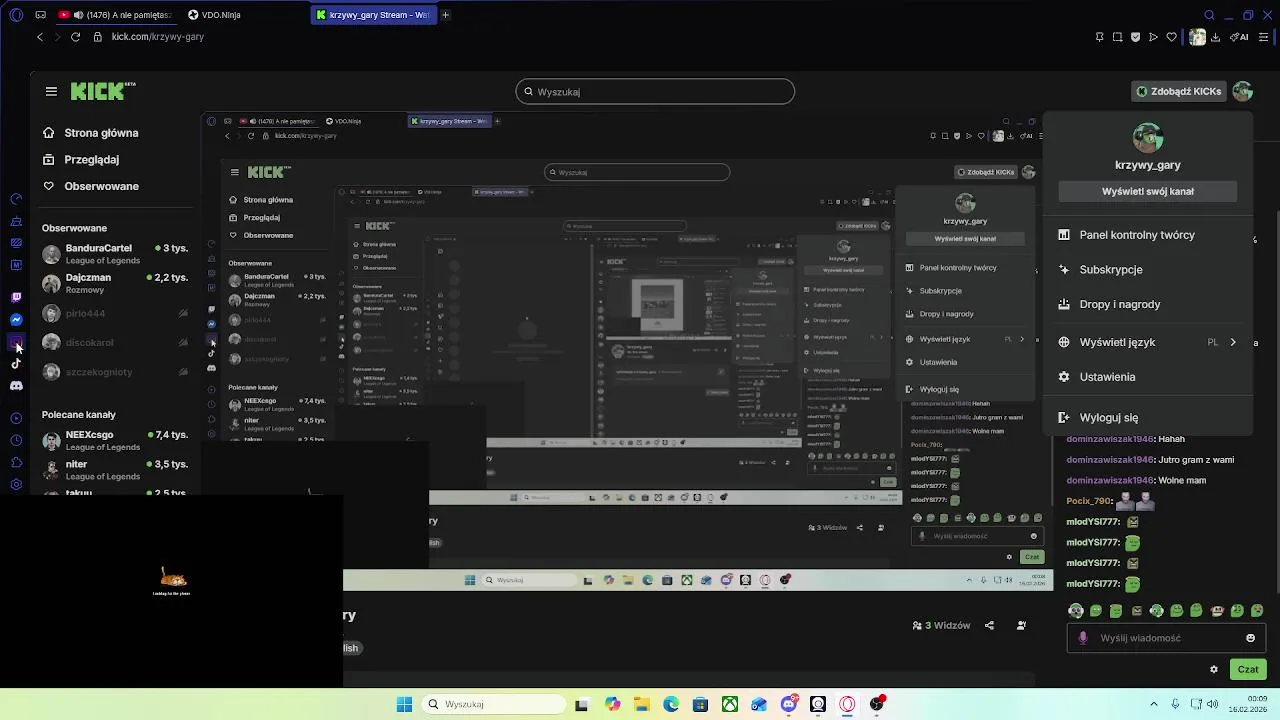Click the taskbar volume icon
This screenshot has width=1280, height=720.
tap(1212, 704)
